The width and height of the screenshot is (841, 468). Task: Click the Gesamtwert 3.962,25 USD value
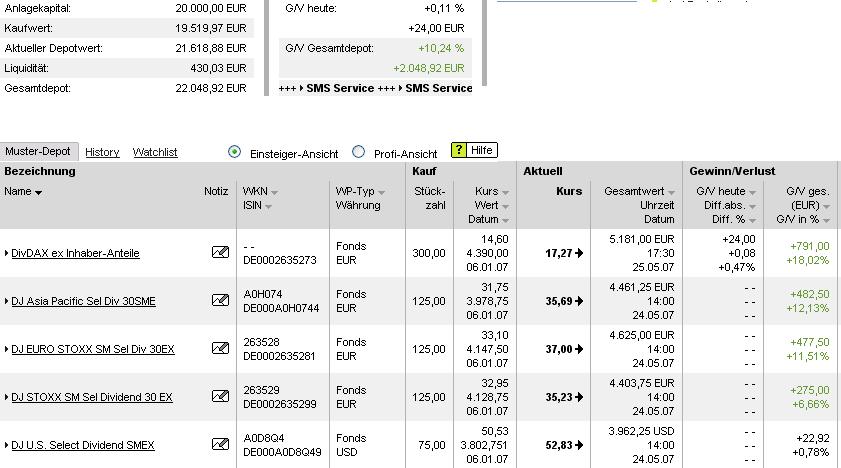(x=641, y=431)
